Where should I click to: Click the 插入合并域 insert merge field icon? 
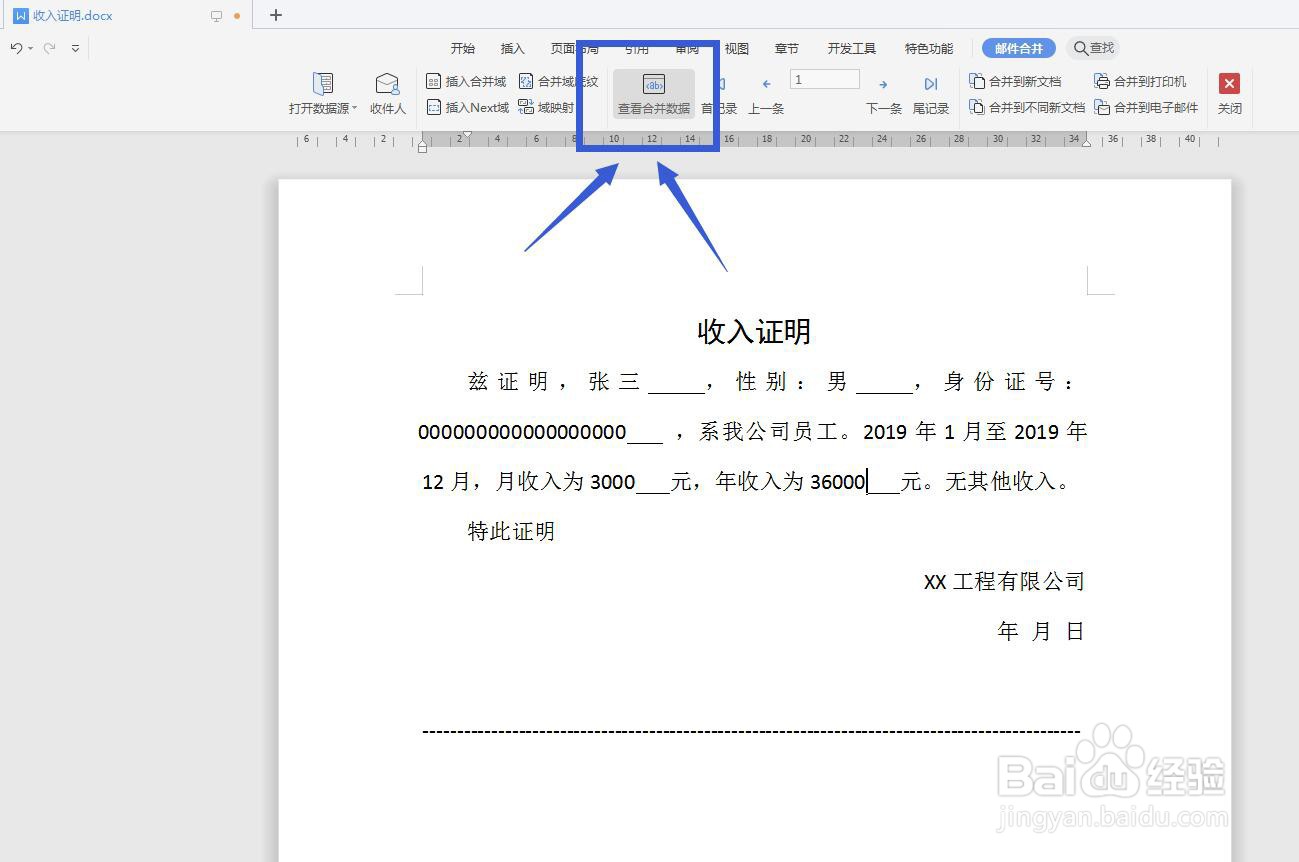466,81
